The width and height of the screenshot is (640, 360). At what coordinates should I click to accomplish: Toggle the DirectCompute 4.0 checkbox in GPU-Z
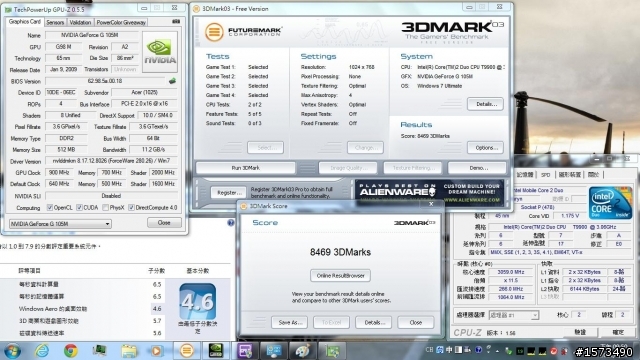tap(131, 208)
